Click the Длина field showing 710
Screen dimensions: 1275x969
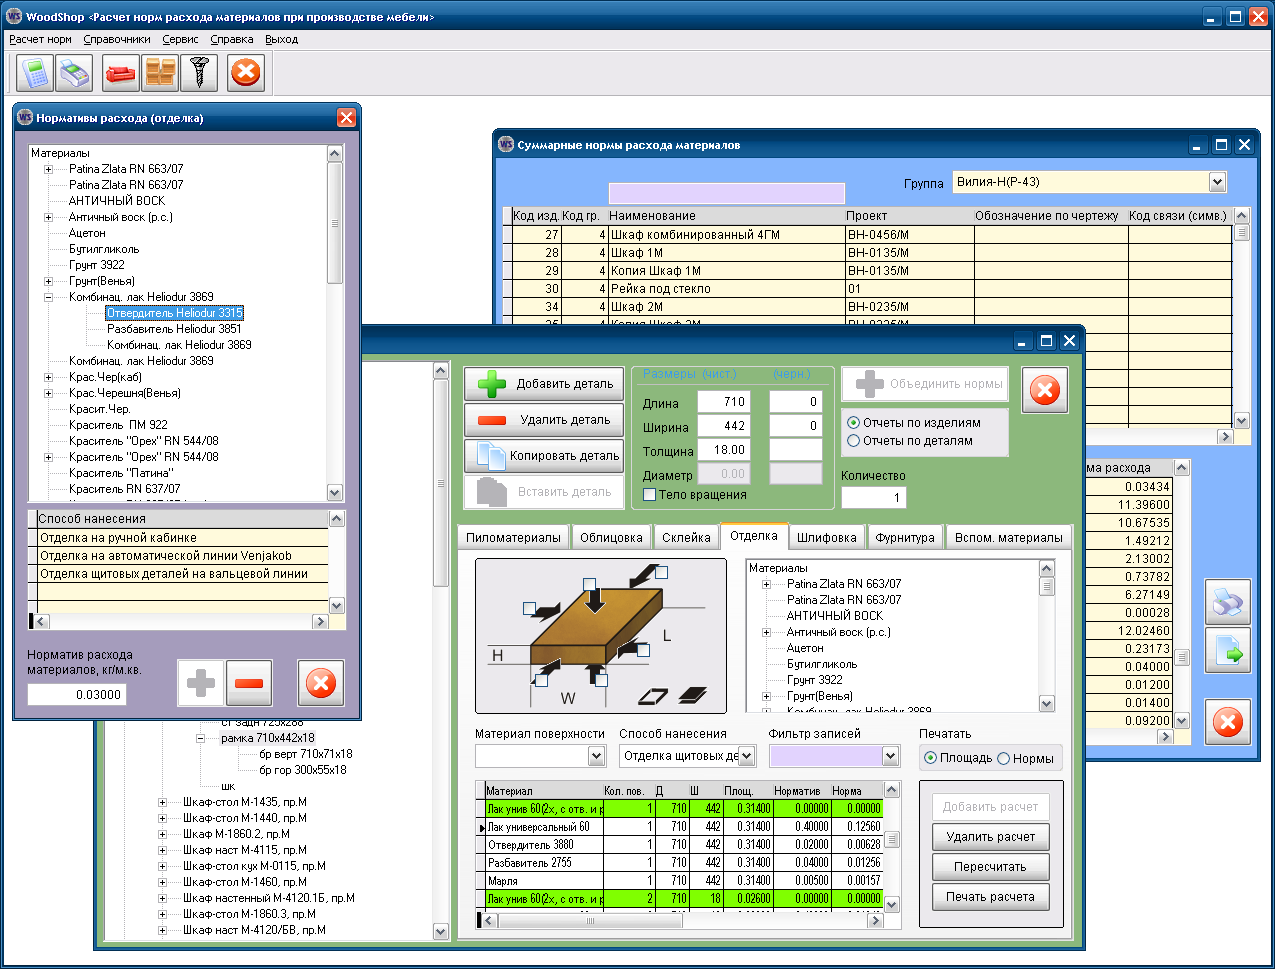[x=723, y=402]
